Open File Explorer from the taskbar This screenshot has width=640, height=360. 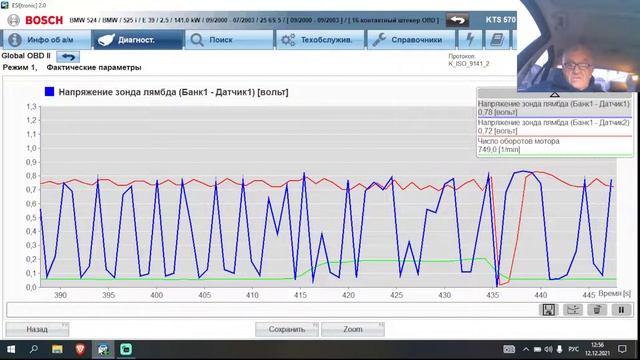tap(57, 349)
